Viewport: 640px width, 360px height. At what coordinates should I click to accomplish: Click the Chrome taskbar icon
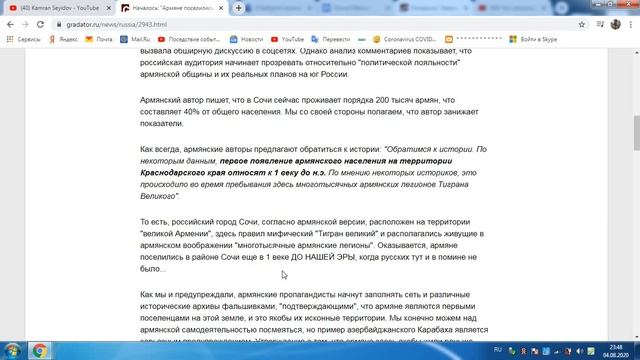point(40,351)
